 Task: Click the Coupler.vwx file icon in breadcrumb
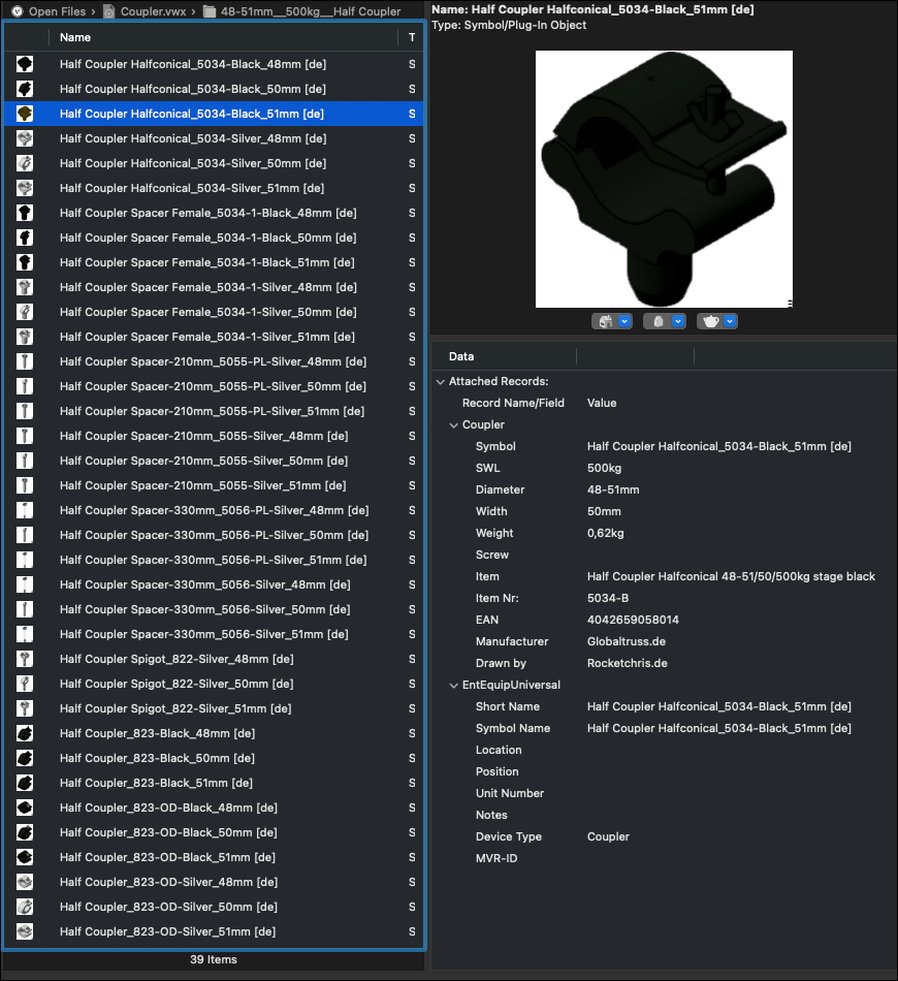[x=109, y=11]
